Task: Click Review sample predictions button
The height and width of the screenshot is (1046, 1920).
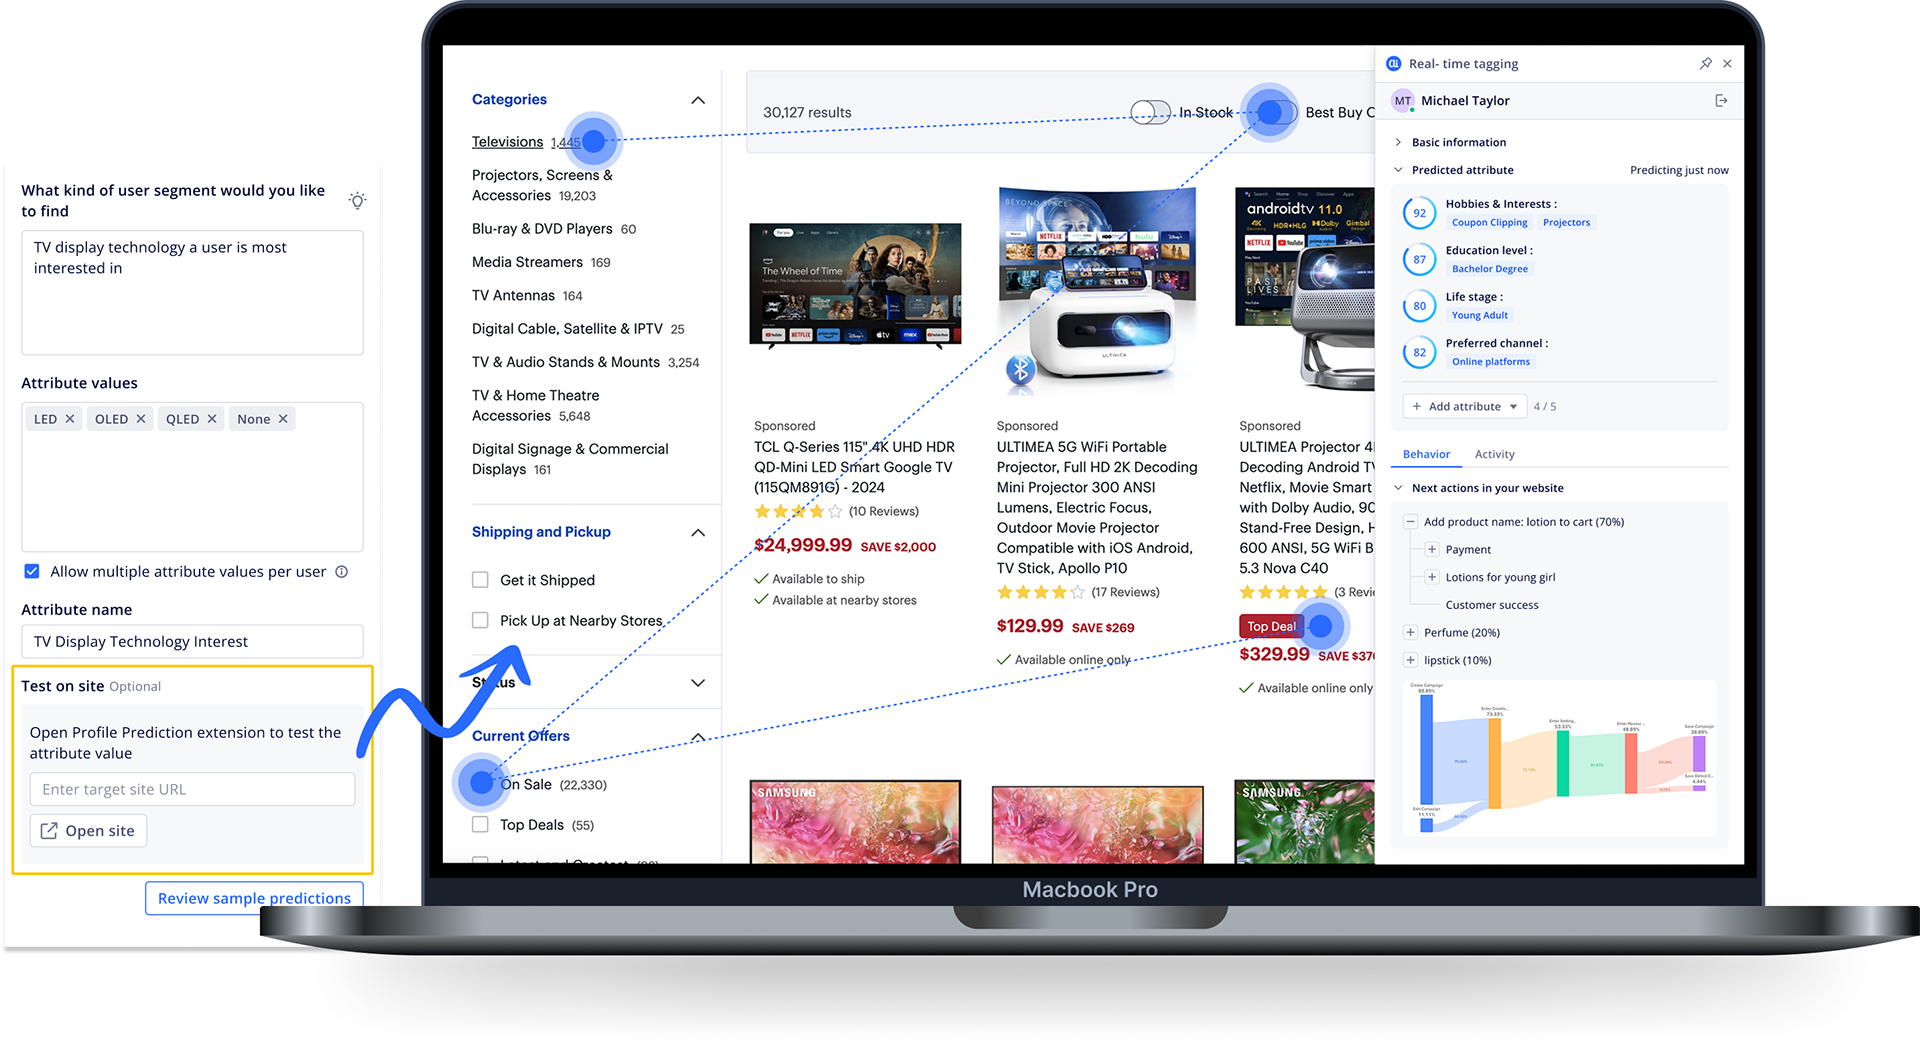Action: click(x=254, y=898)
